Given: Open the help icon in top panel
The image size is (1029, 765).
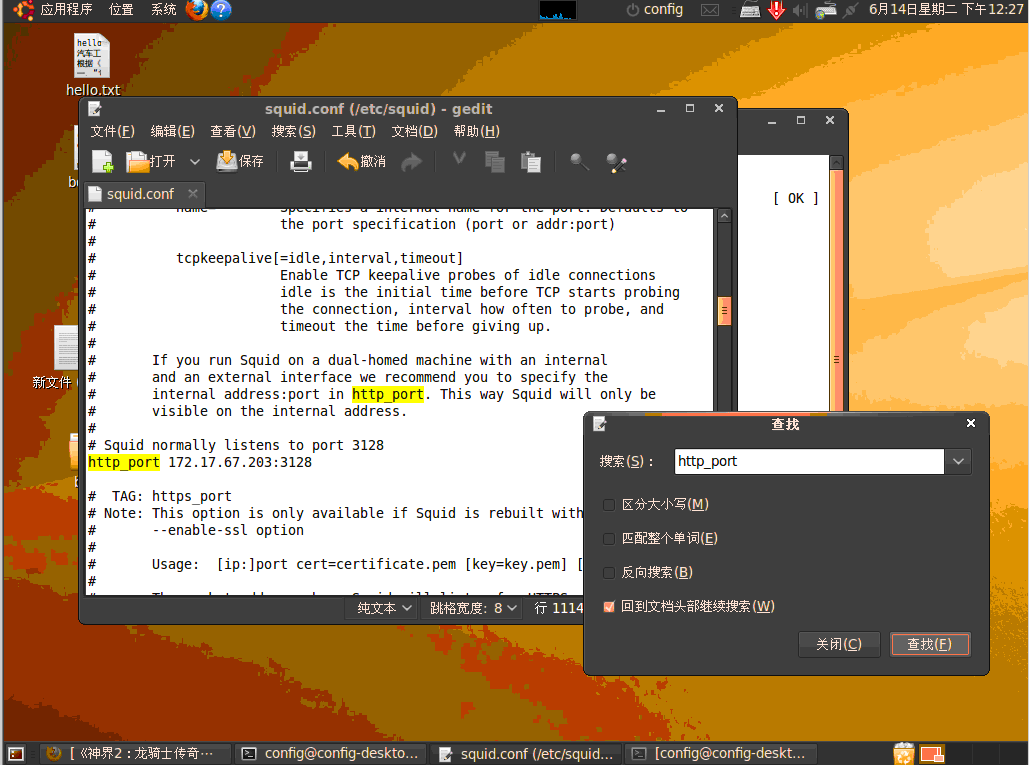Looking at the screenshot, I should [221, 9].
